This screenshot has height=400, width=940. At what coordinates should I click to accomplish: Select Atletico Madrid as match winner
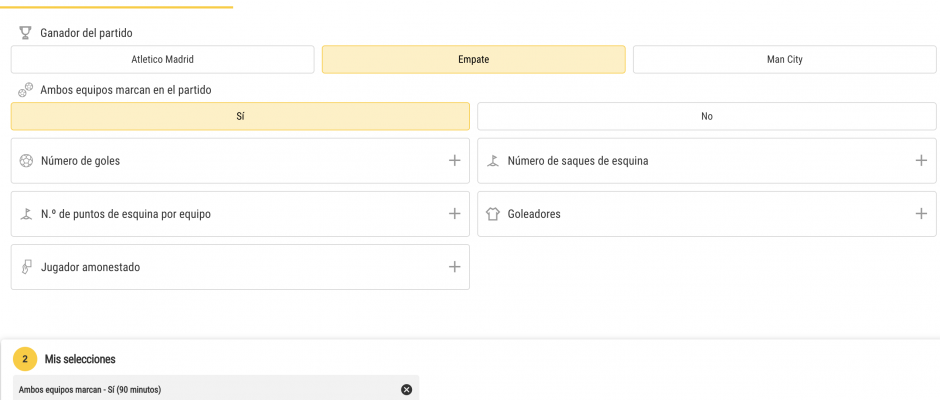(x=162, y=59)
